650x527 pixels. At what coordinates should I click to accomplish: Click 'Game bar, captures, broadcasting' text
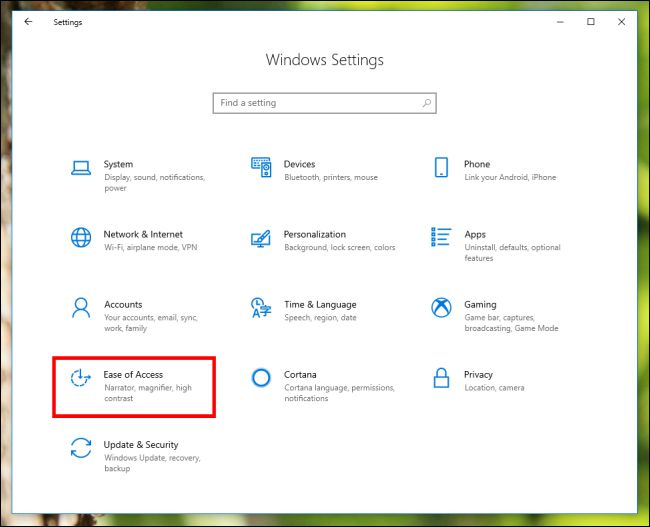511,323
